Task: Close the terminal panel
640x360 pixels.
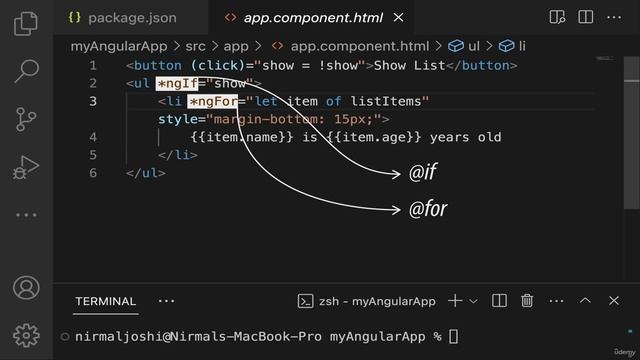Action: 614,301
